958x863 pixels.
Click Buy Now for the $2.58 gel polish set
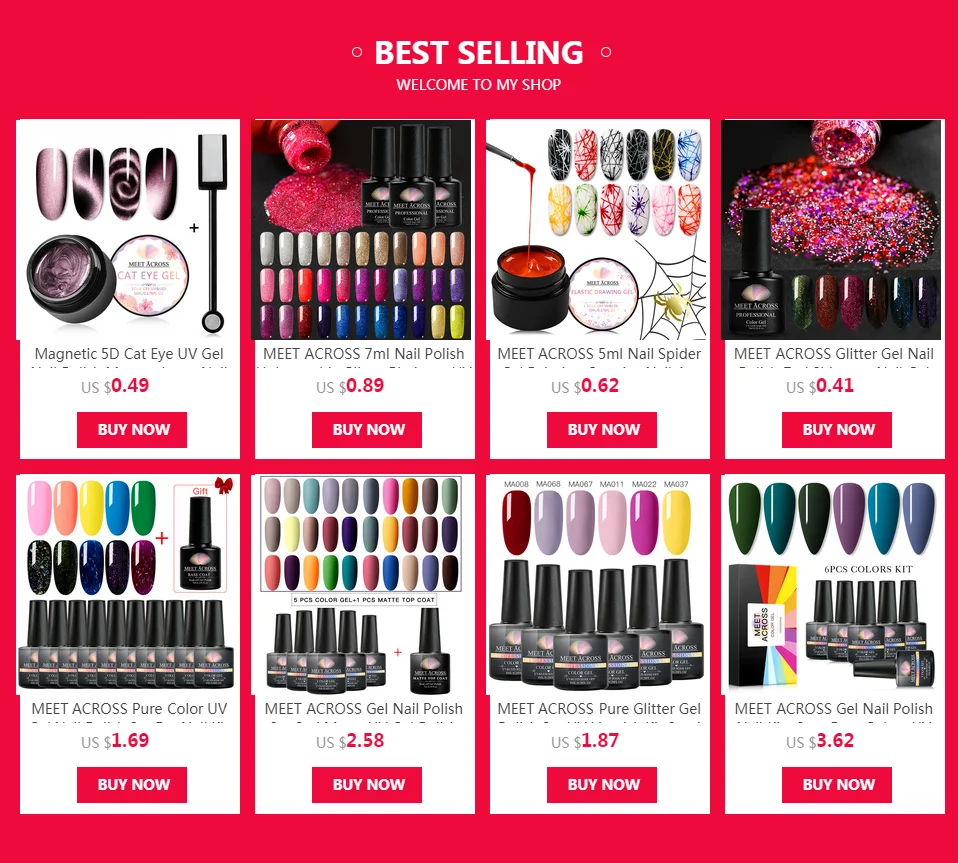(367, 785)
